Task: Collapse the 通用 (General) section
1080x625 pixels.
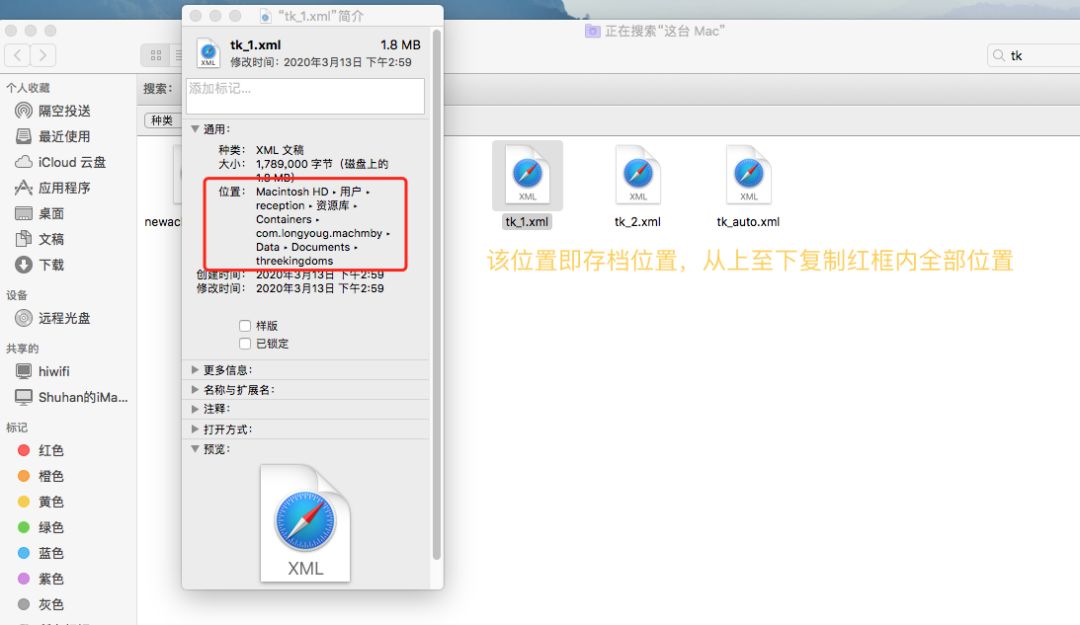Action: point(195,129)
